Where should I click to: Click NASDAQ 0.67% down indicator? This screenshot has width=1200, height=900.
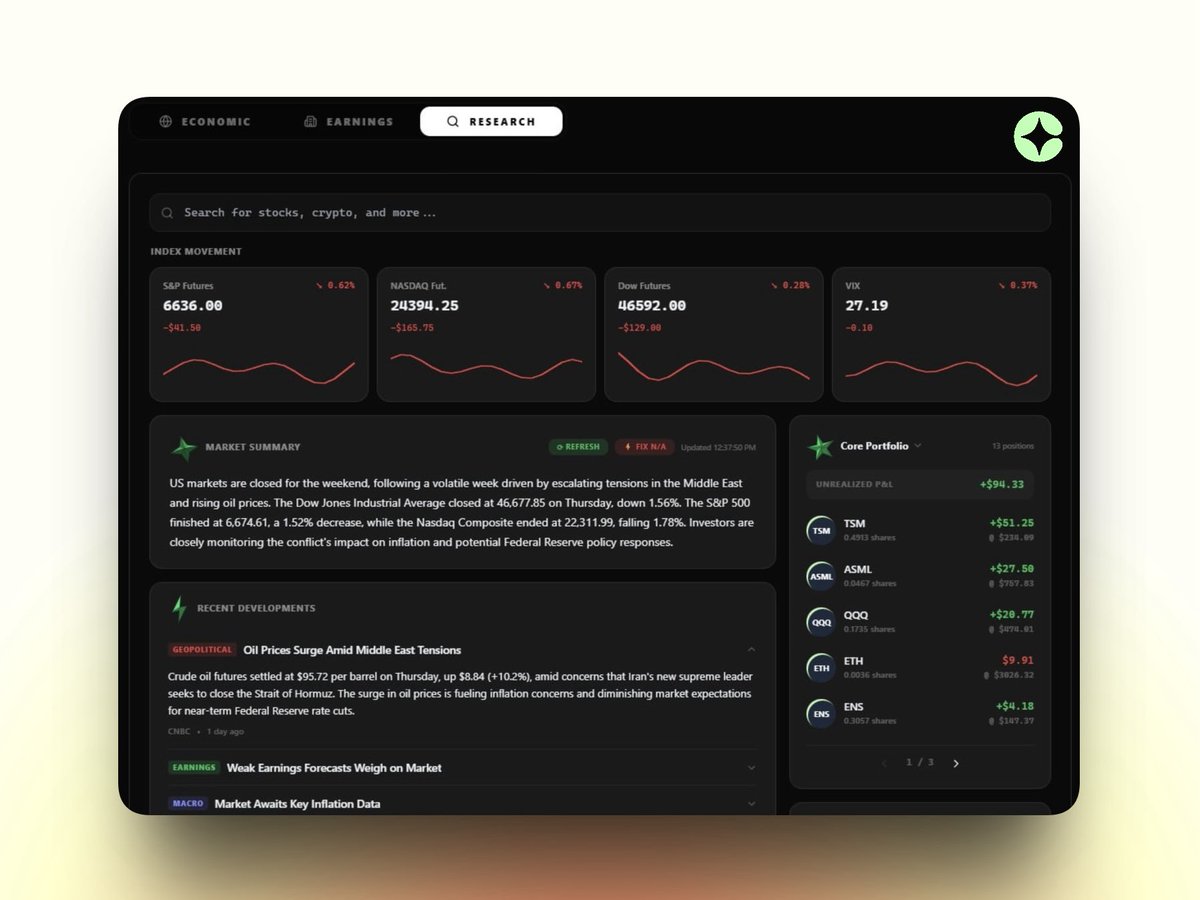562,286
